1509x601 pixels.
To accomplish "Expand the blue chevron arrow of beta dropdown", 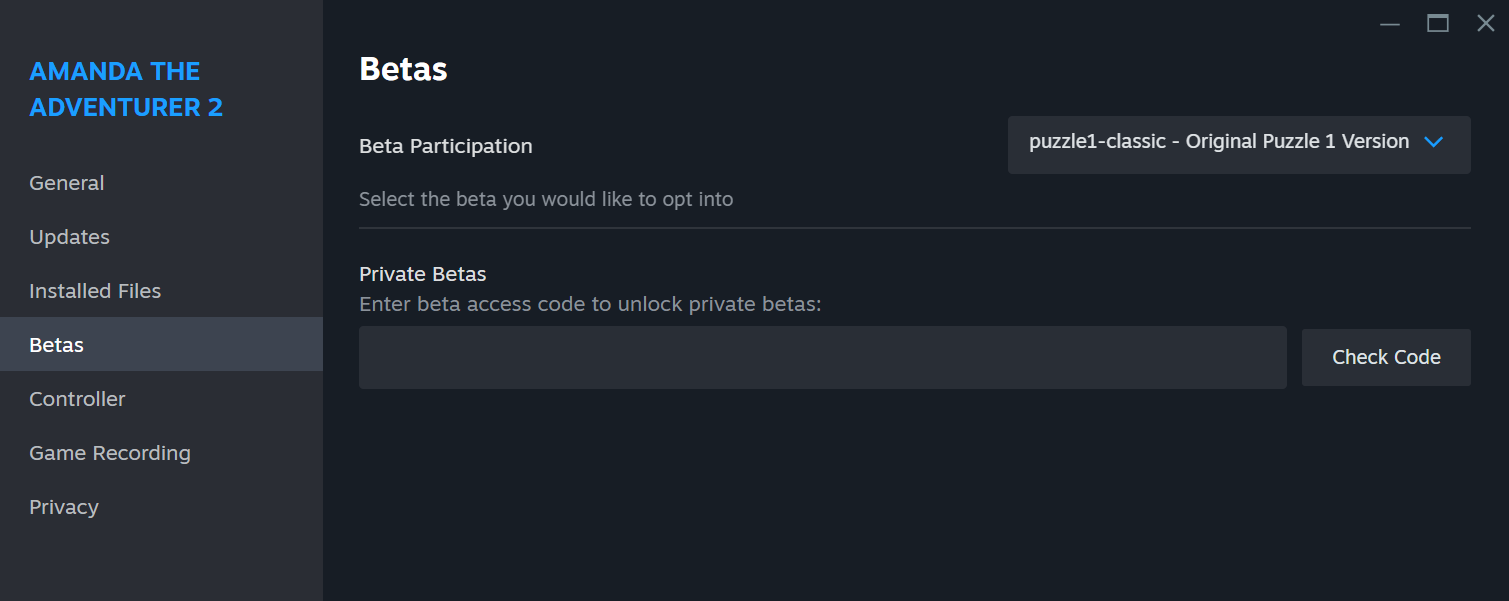I will point(1433,142).
